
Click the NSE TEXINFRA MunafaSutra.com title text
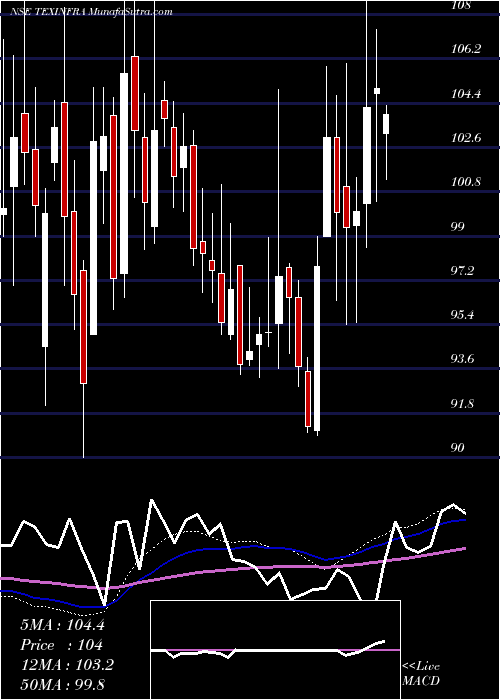tap(91, 12)
